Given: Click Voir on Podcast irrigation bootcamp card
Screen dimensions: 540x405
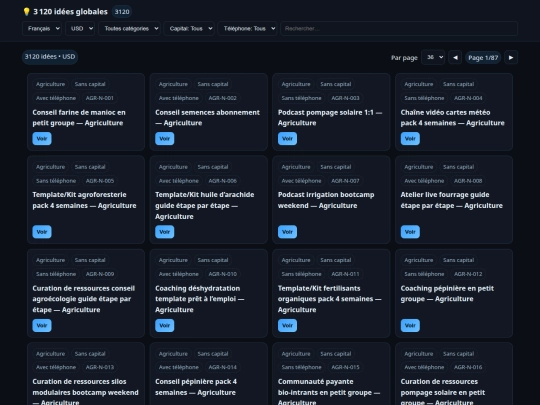Looking at the screenshot, I should pyautogui.click(x=288, y=232).
